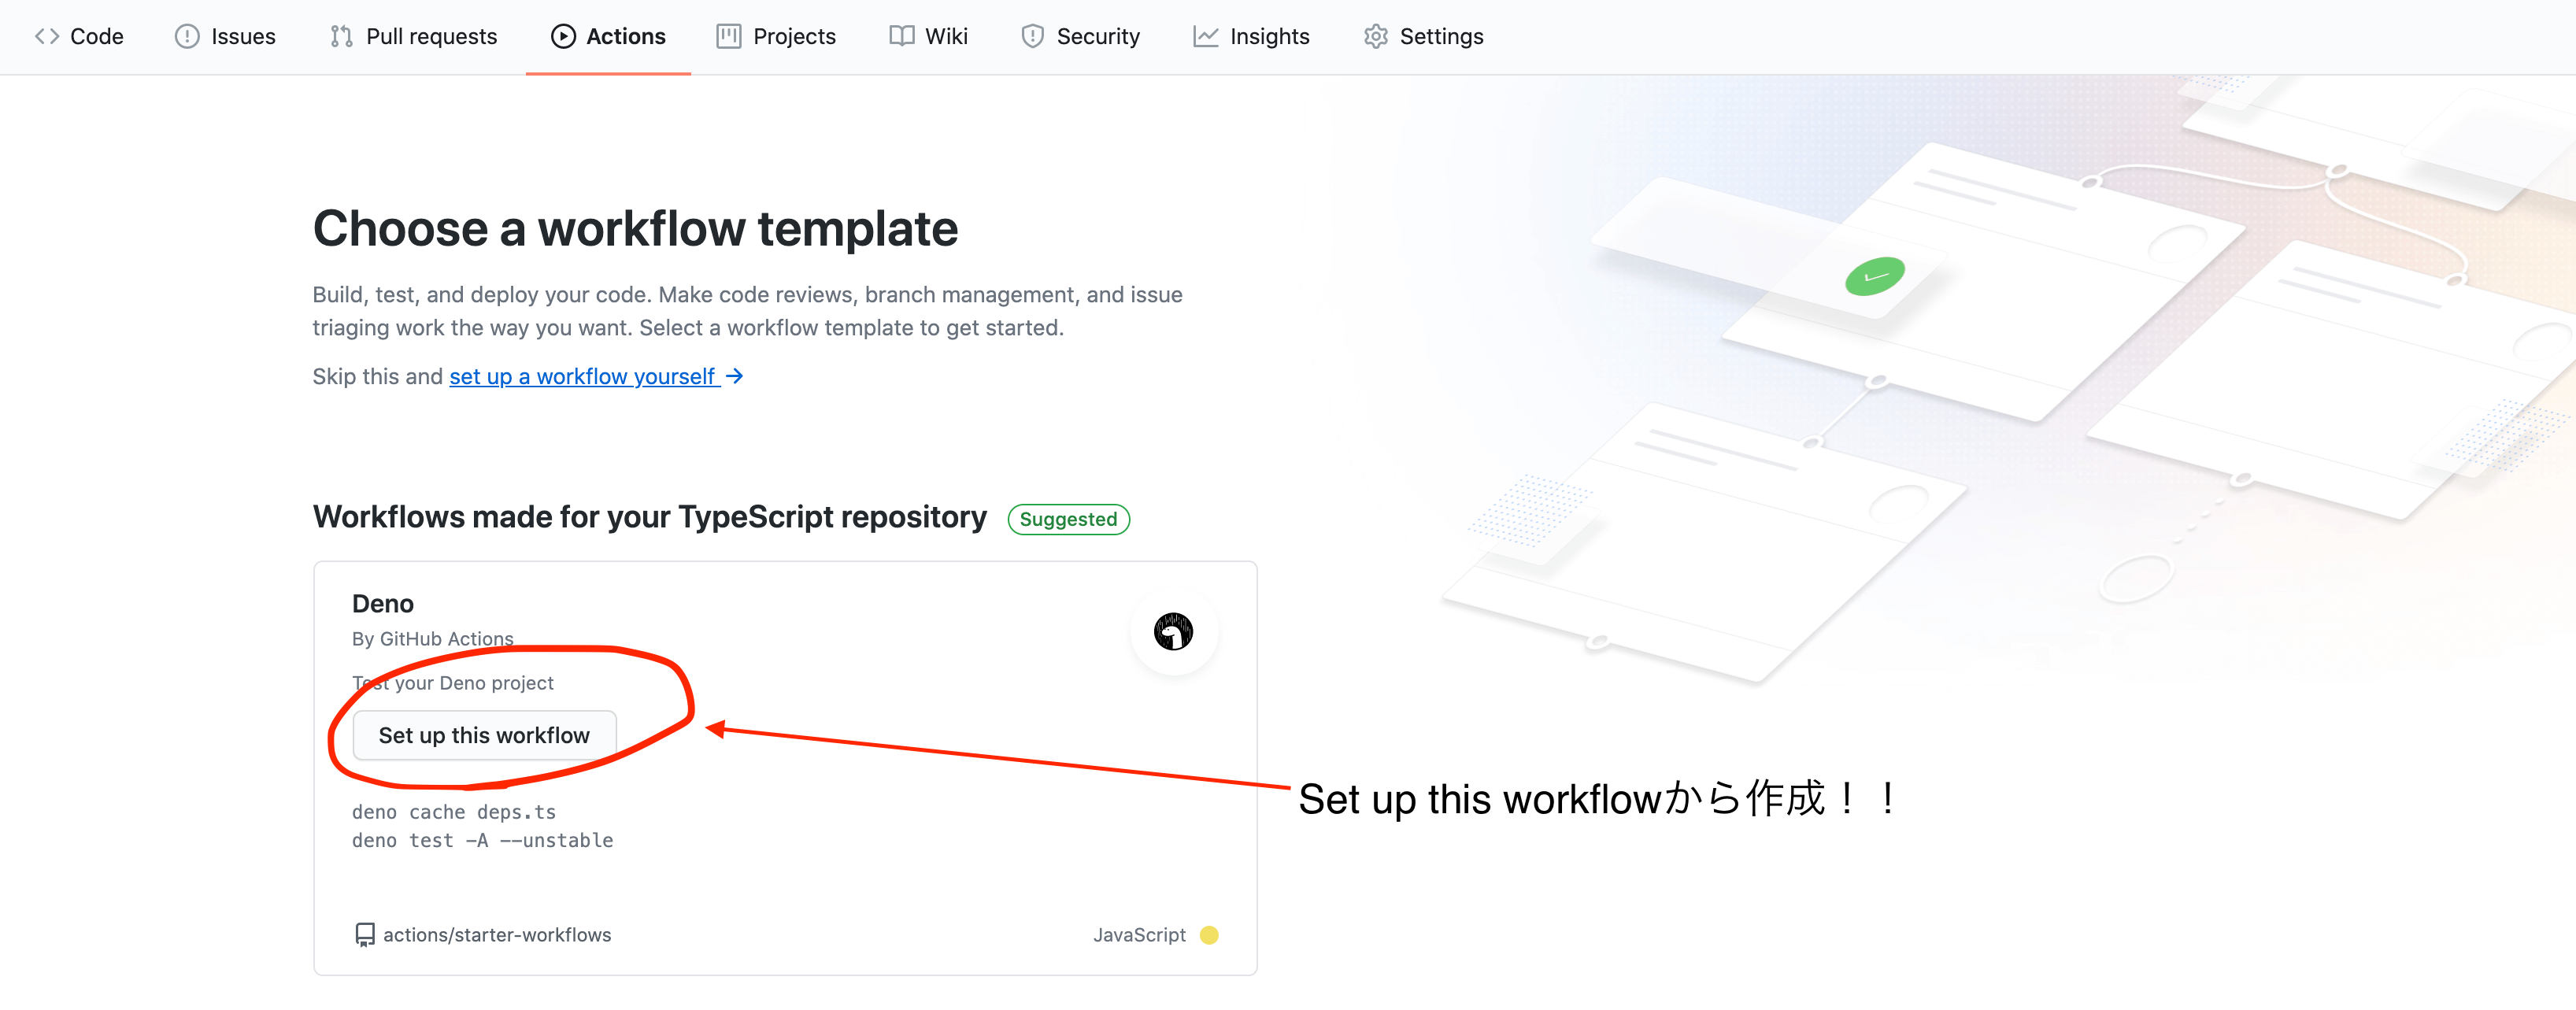Click the Code brackets icon
Image resolution: width=2576 pixels, height=1010 pixels.
coord(46,37)
